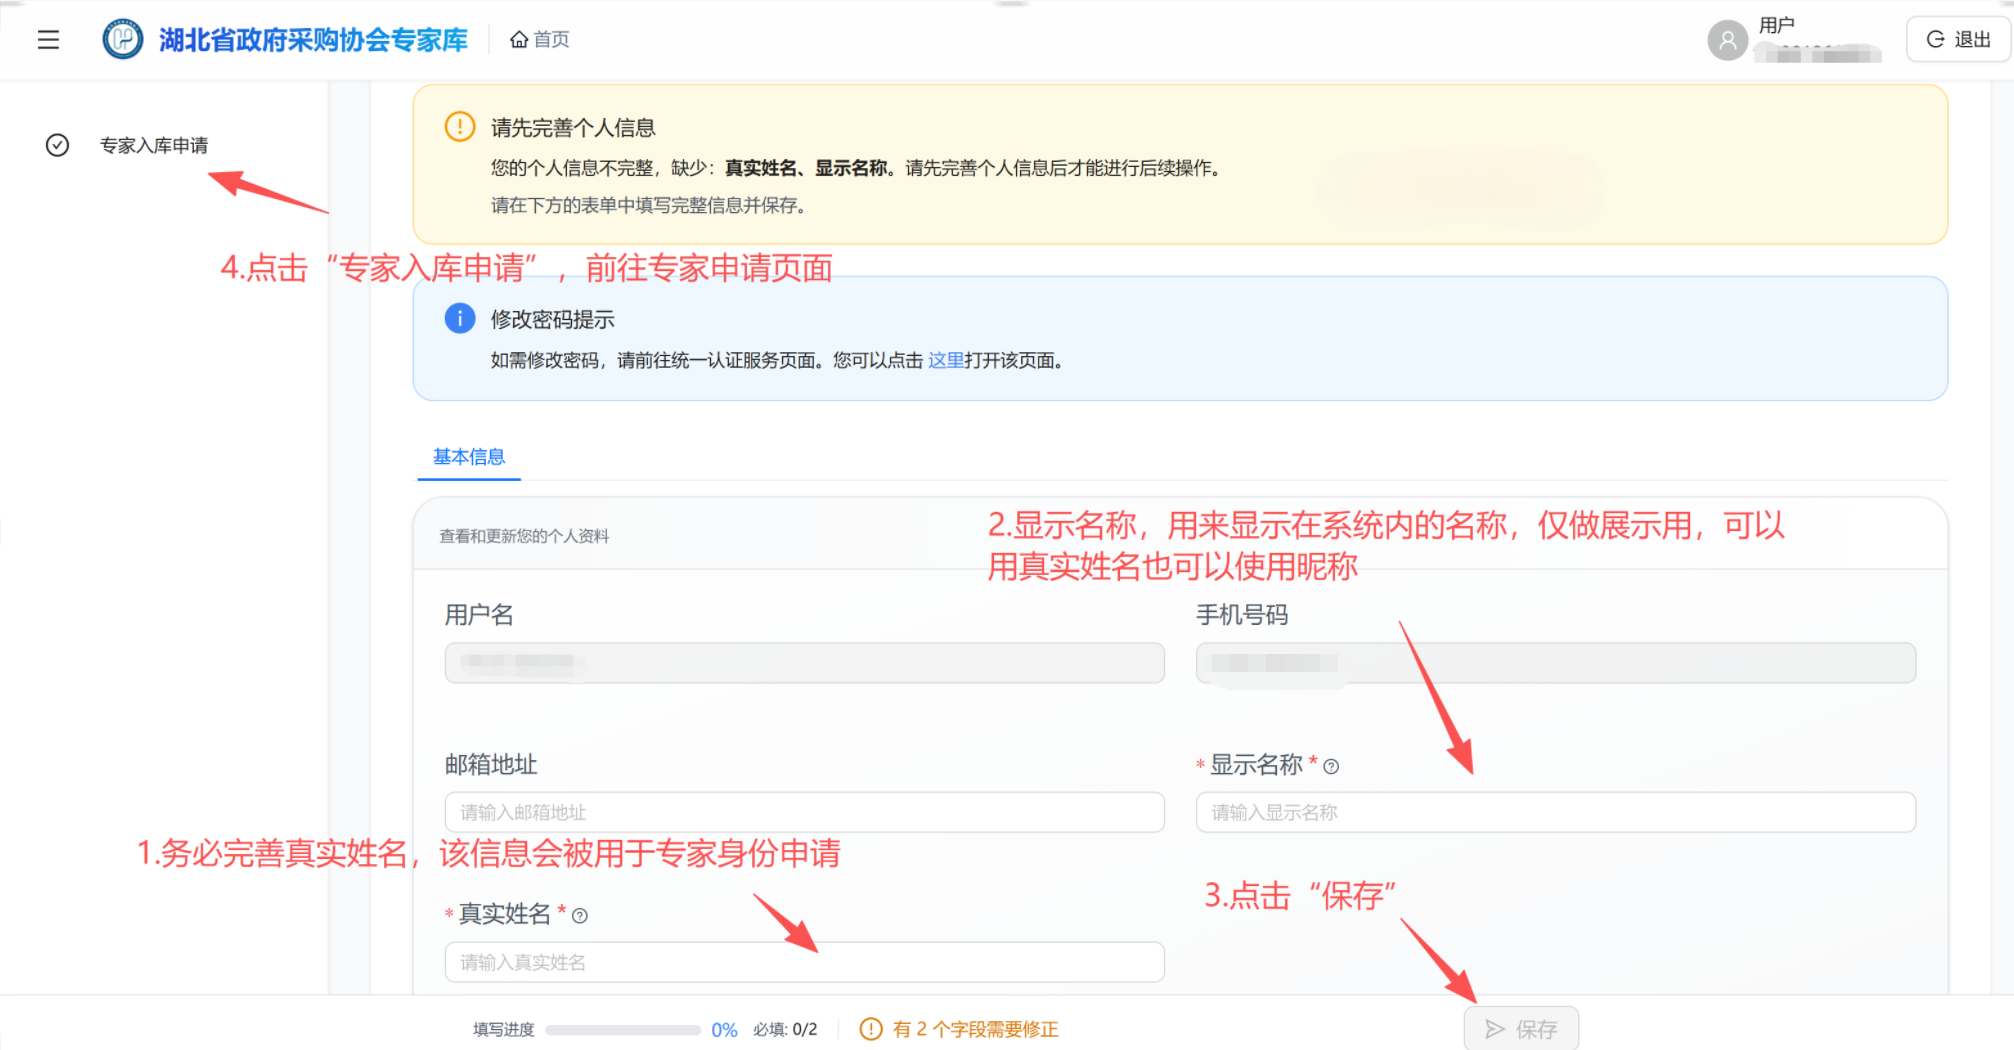Click the 填写进度 progress bar

(626, 1029)
